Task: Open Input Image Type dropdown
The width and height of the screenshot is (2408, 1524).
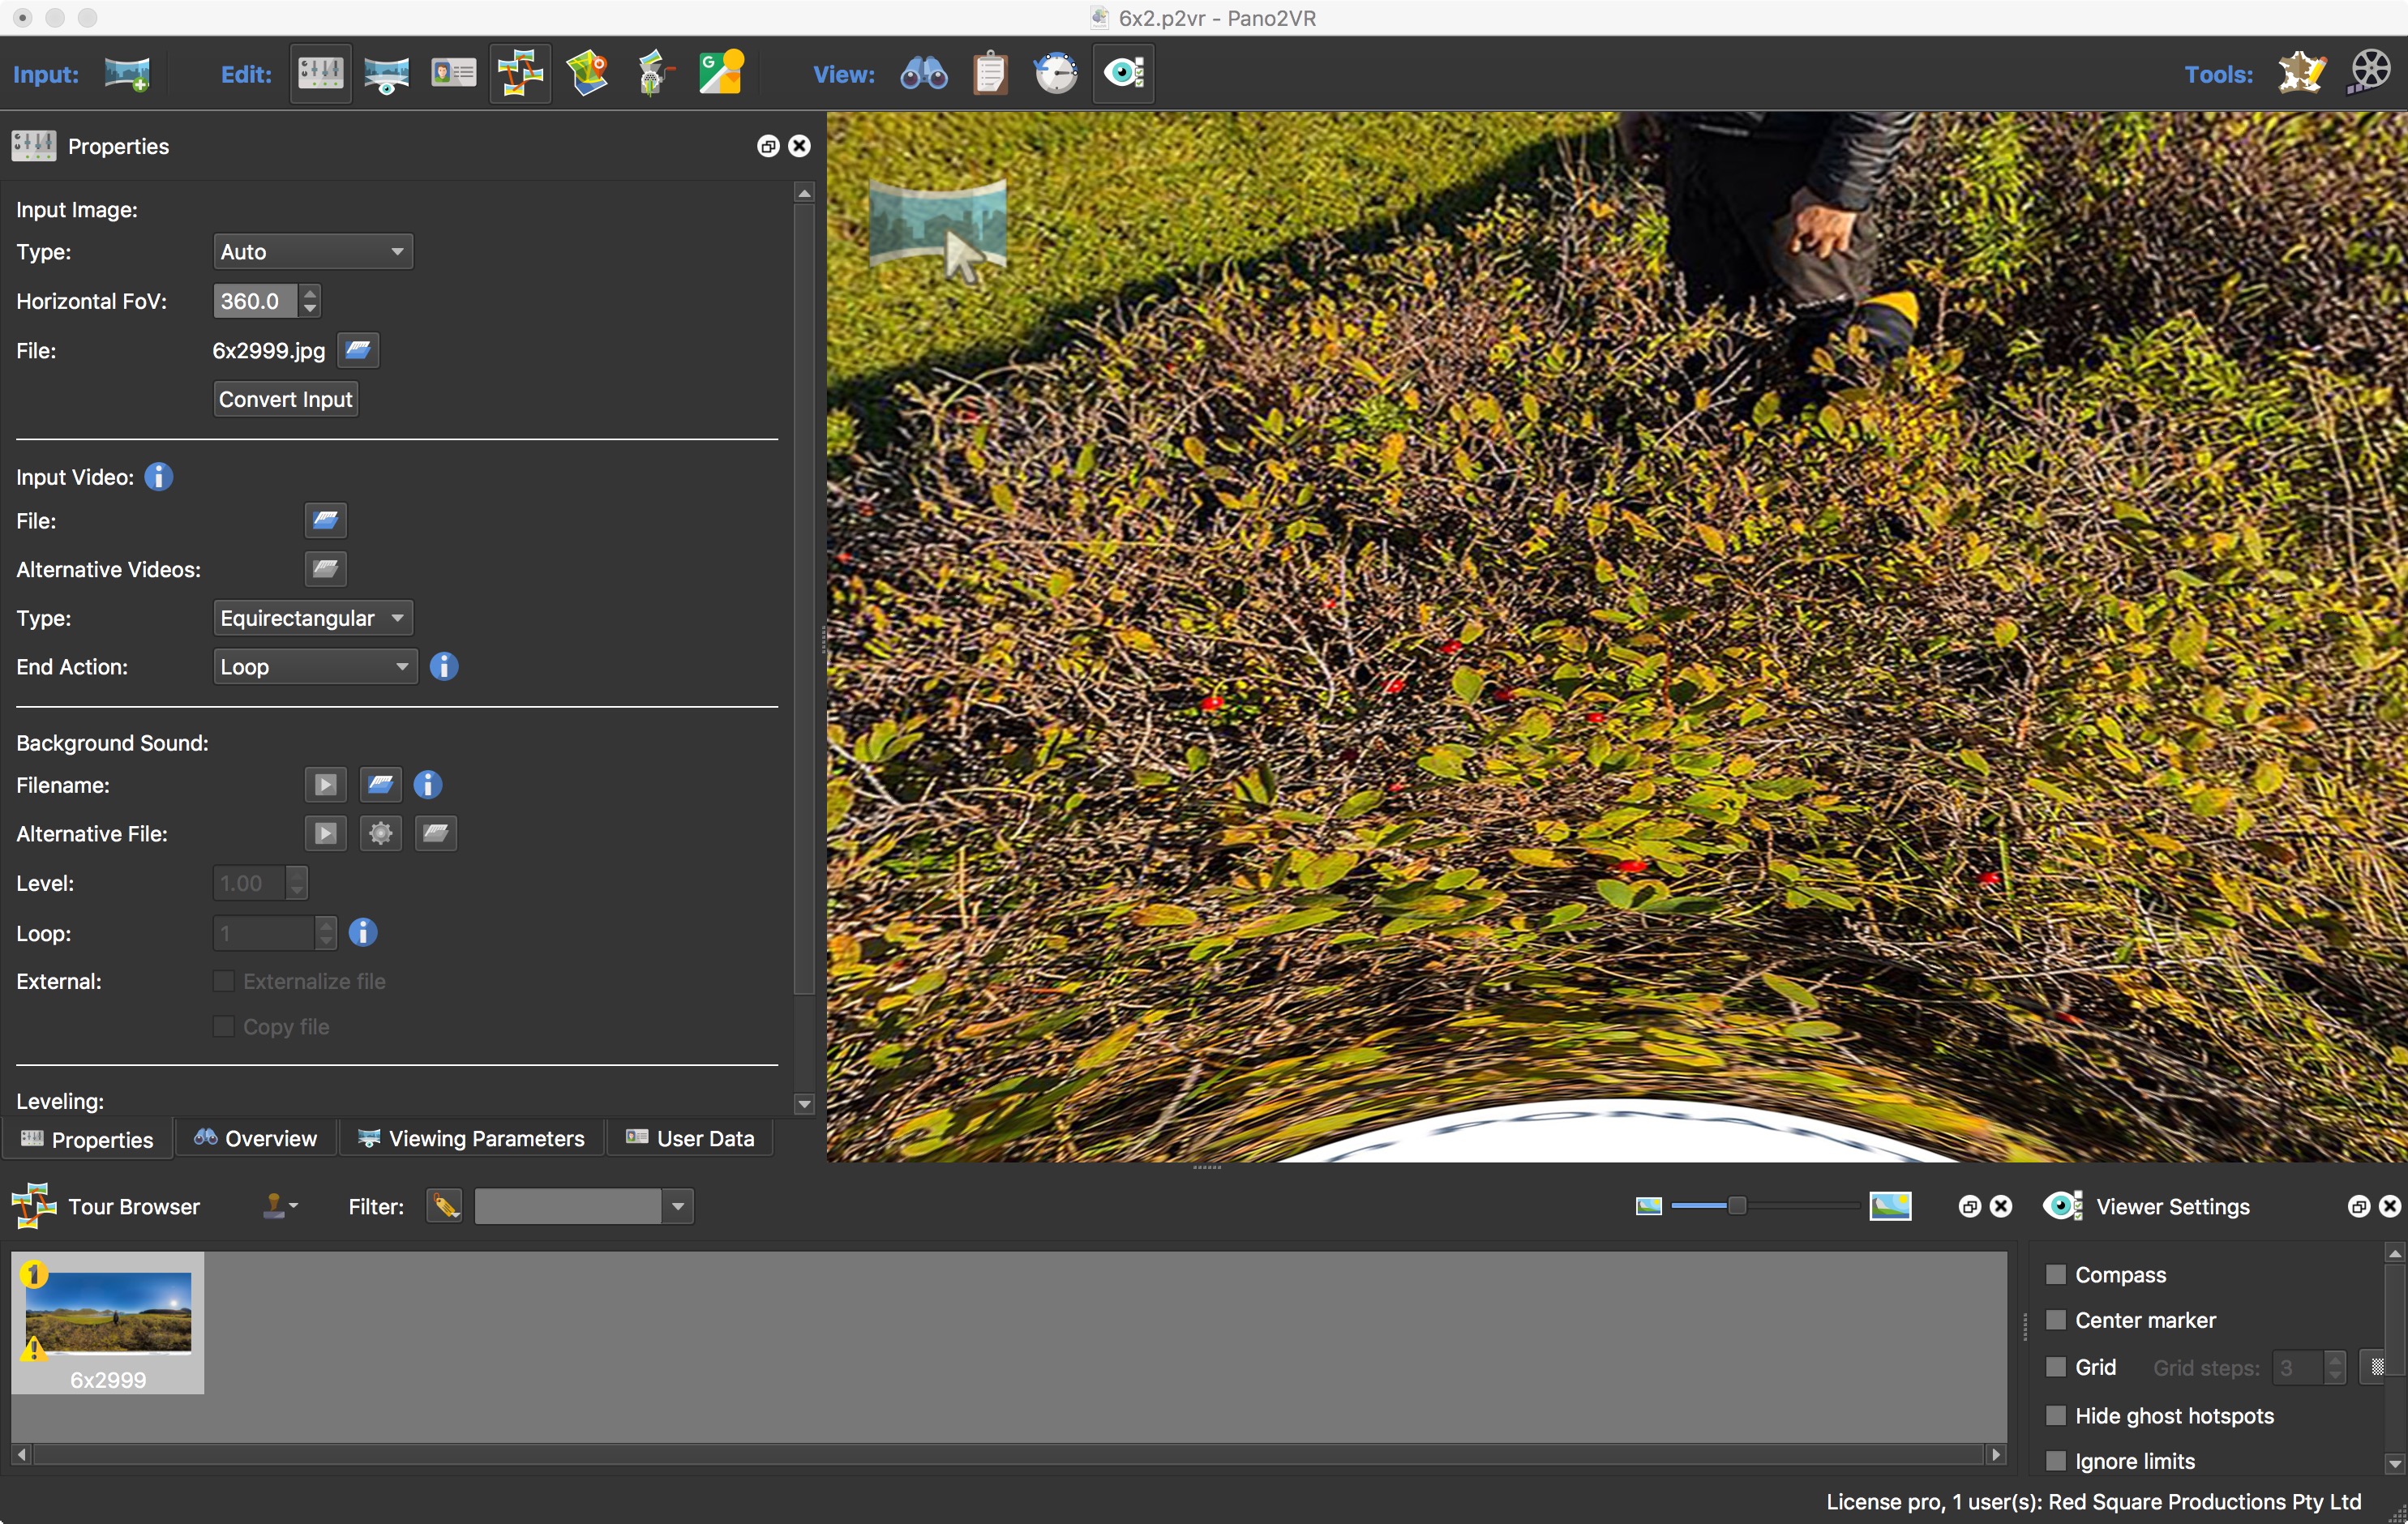Action: point(312,251)
